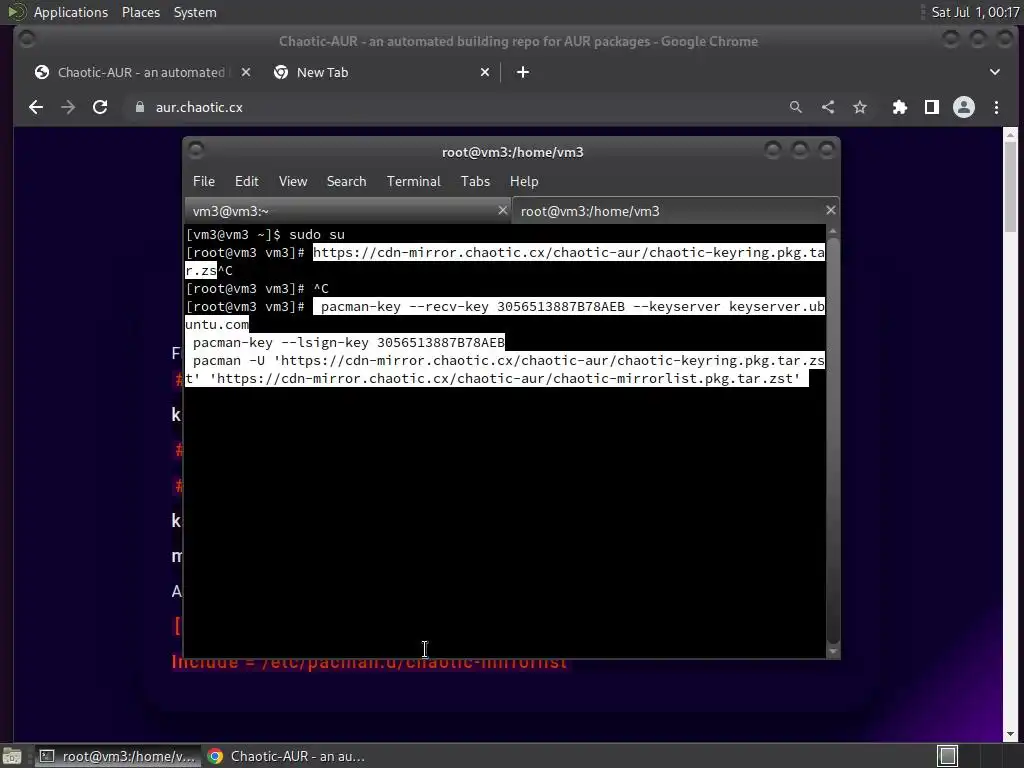
Task: Expand Chrome's tab search chevron
Action: (995, 72)
